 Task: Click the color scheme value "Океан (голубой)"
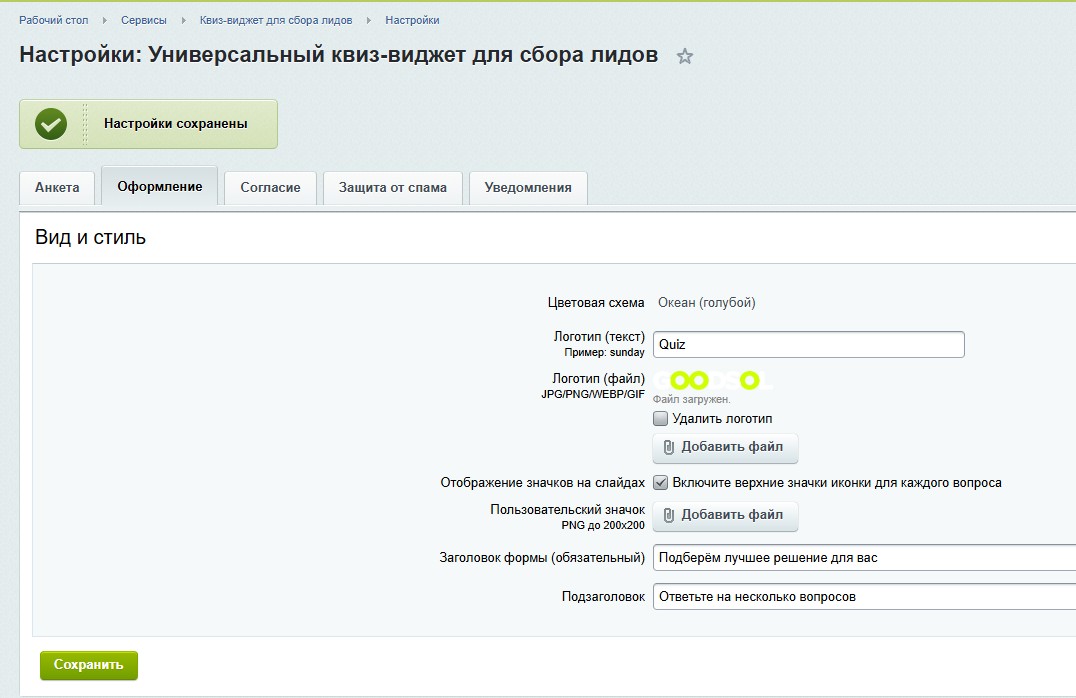pyautogui.click(x=707, y=303)
